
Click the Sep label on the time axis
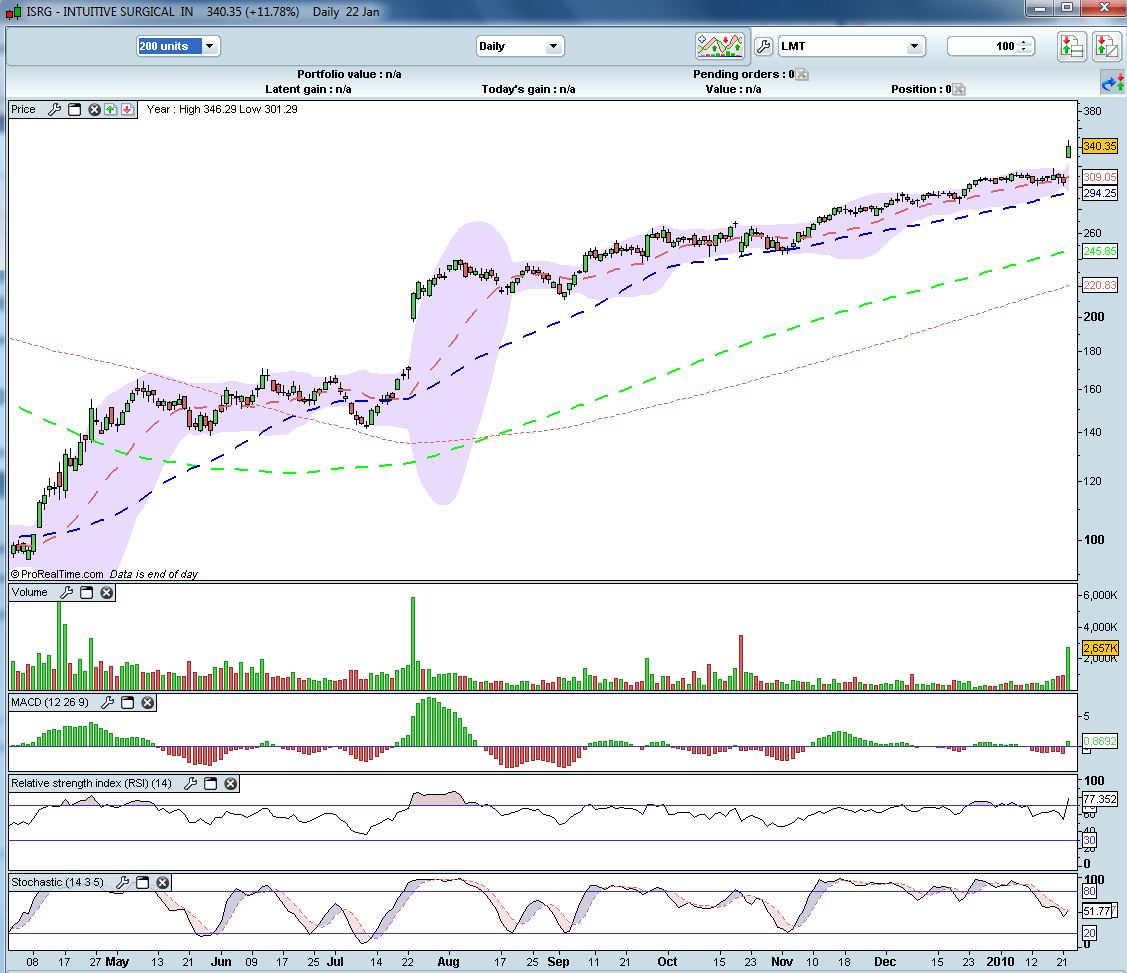(x=558, y=962)
